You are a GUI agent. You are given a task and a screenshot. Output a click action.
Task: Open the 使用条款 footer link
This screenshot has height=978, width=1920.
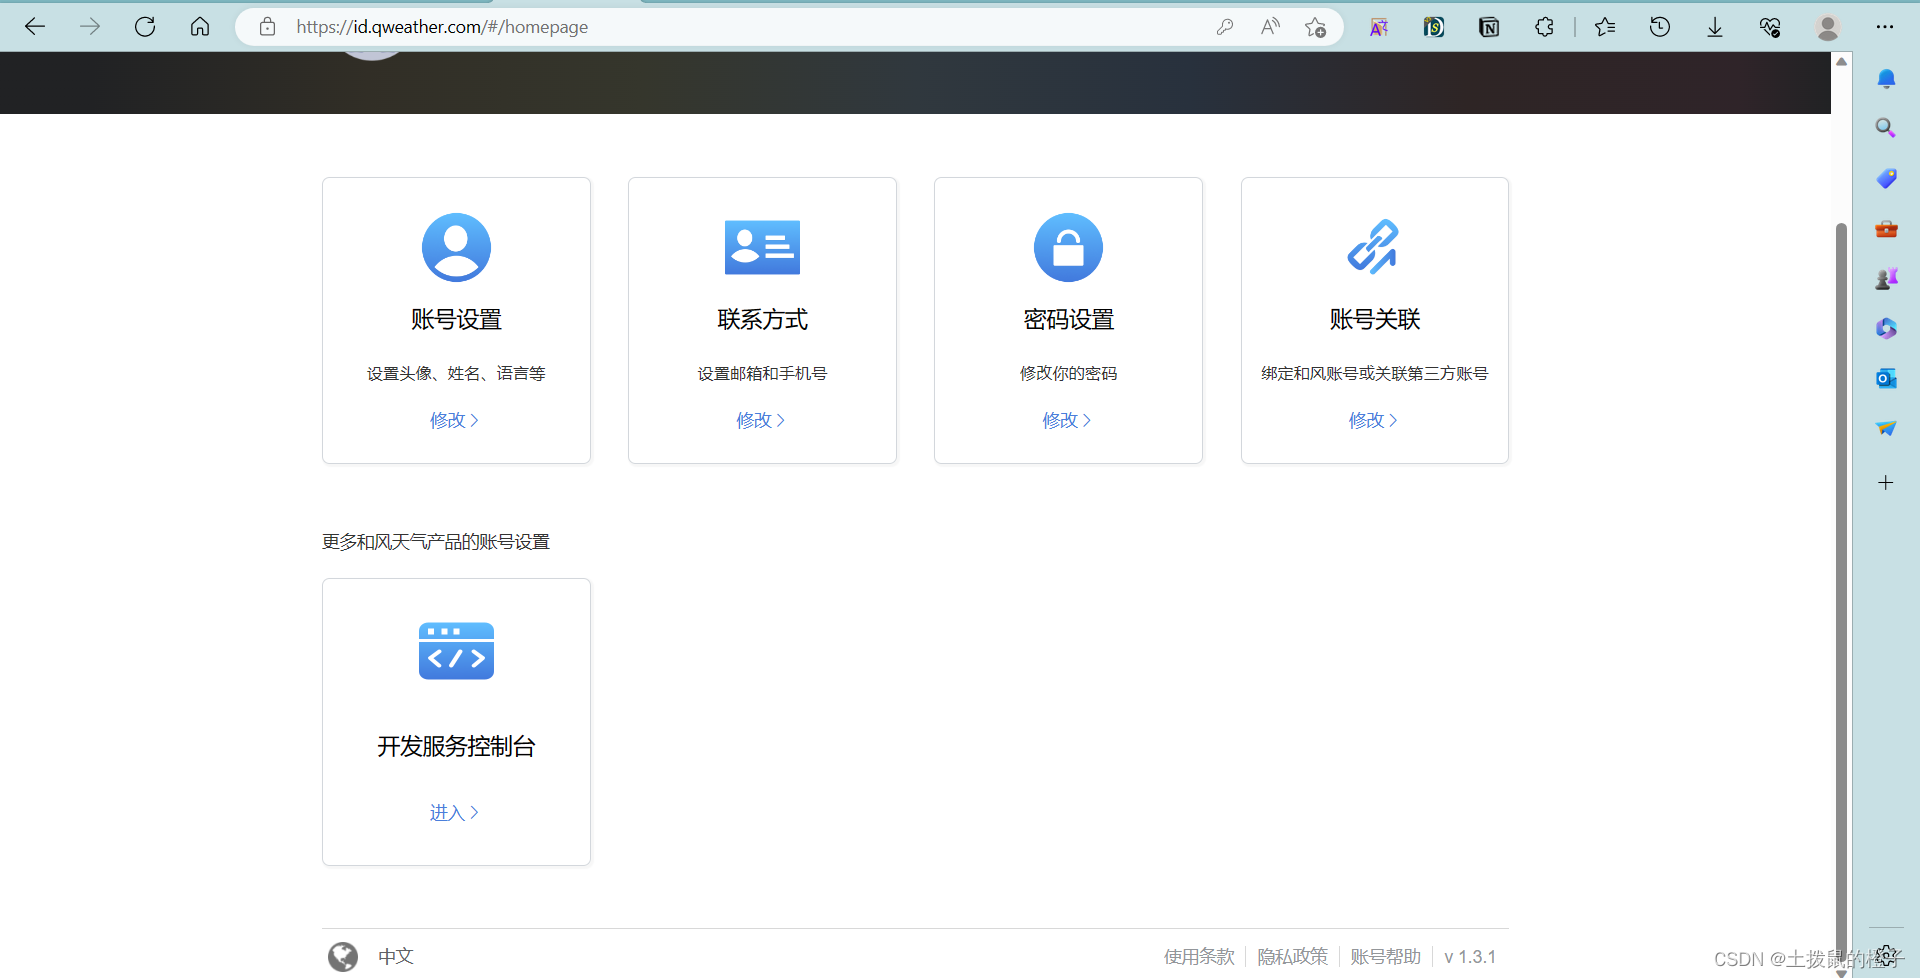tap(1199, 957)
